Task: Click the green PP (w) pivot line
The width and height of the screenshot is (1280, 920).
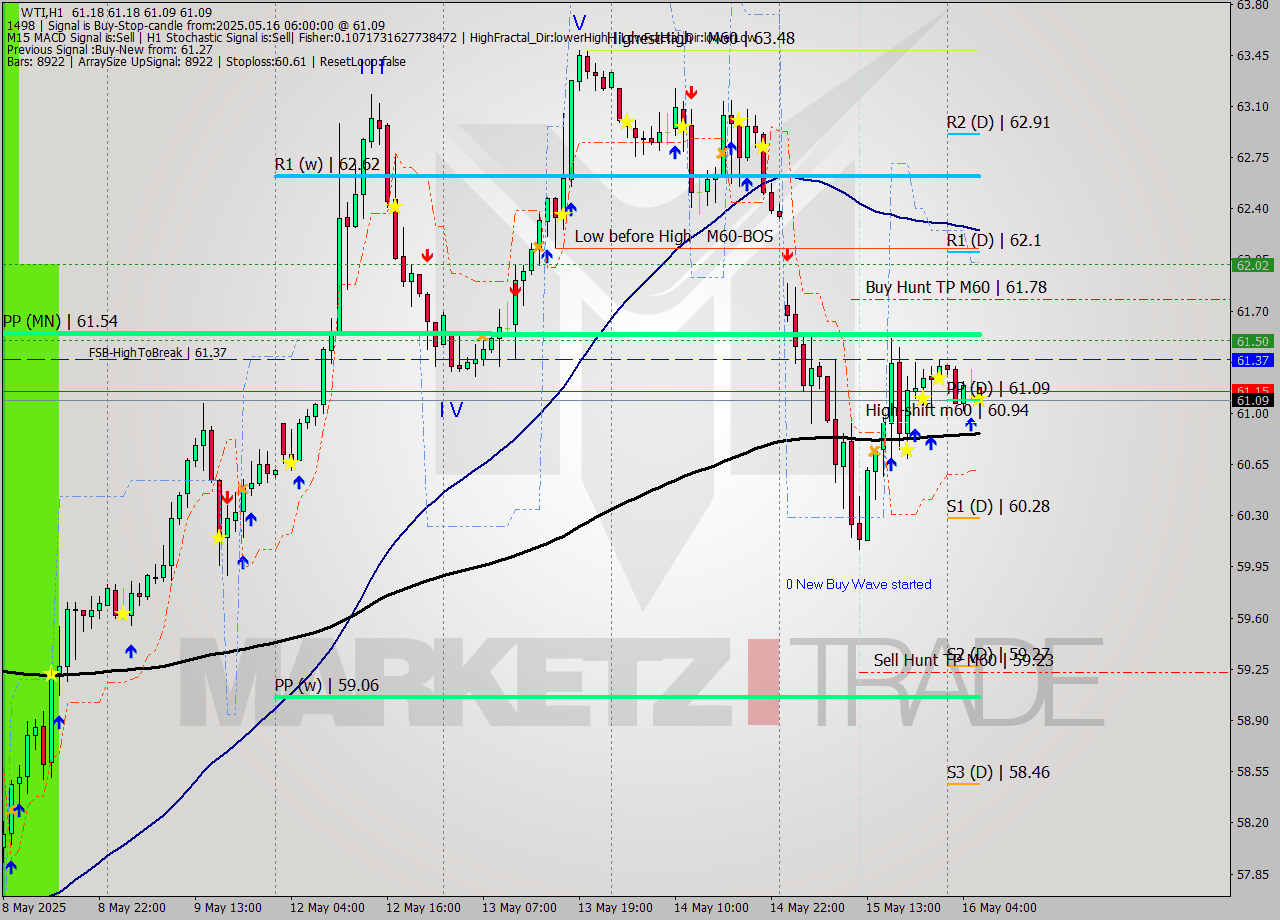Action: coord(600,695)
